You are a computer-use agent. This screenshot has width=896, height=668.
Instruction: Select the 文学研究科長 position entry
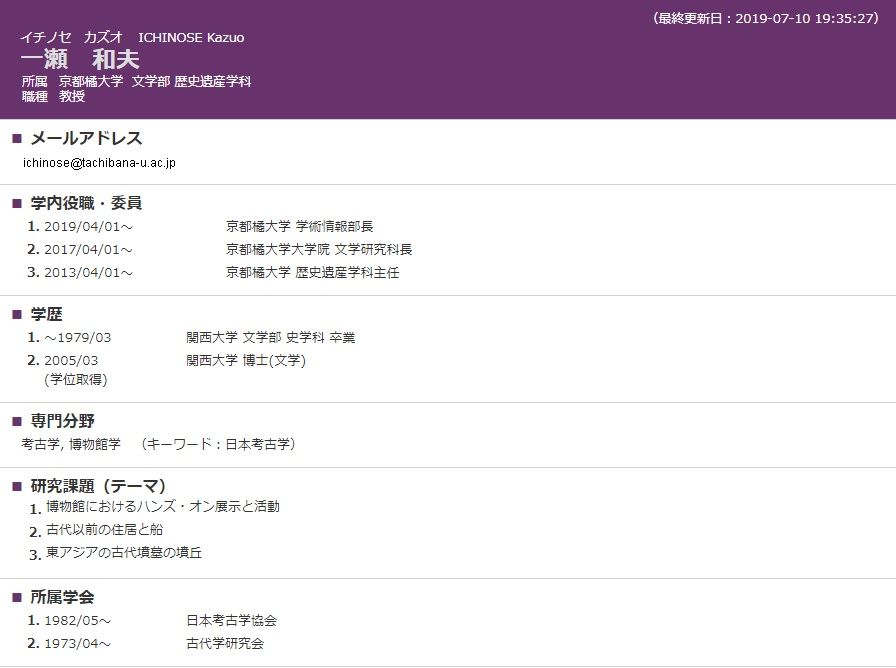(x=318, y=250)
